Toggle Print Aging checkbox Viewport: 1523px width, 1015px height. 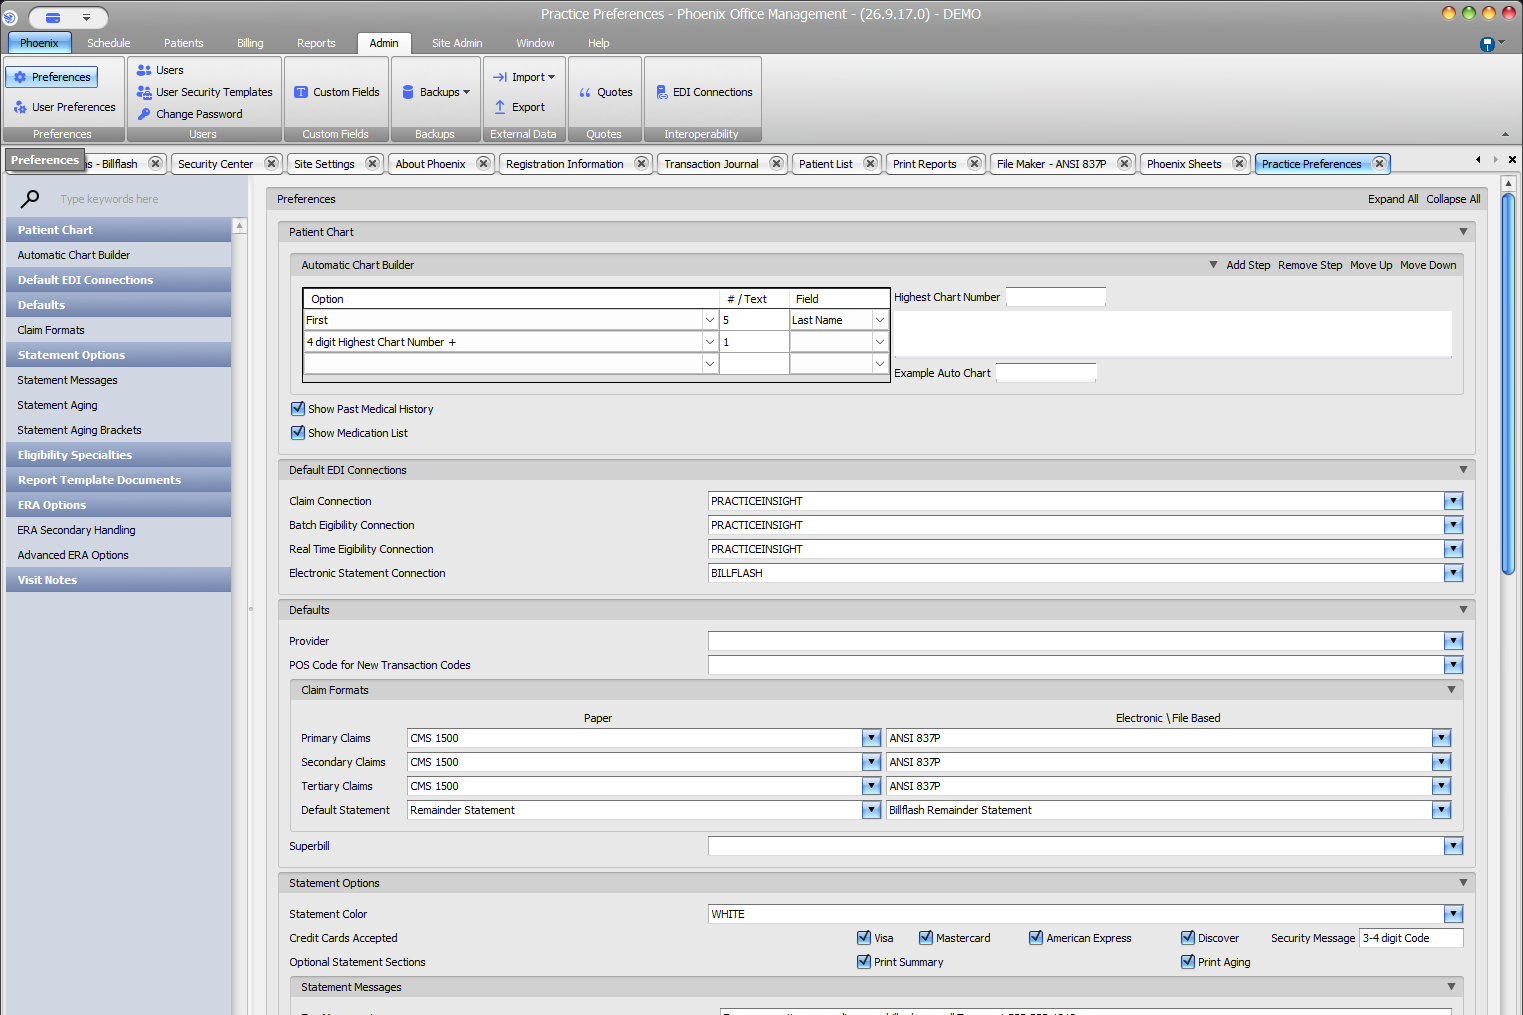click(x=1187, y=961)
